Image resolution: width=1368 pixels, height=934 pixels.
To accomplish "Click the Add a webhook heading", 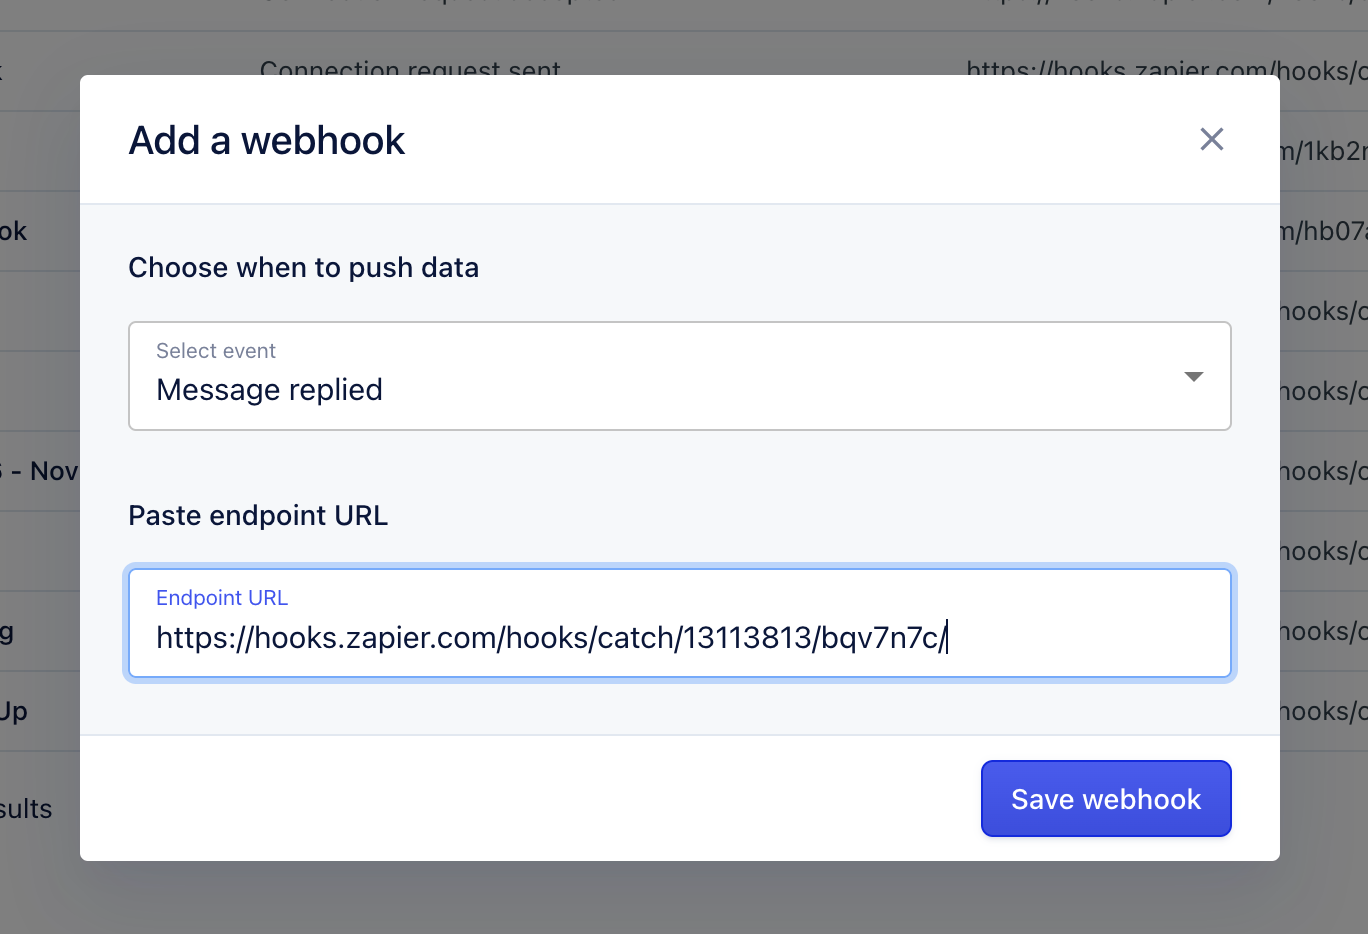I will tap(267, 140).
